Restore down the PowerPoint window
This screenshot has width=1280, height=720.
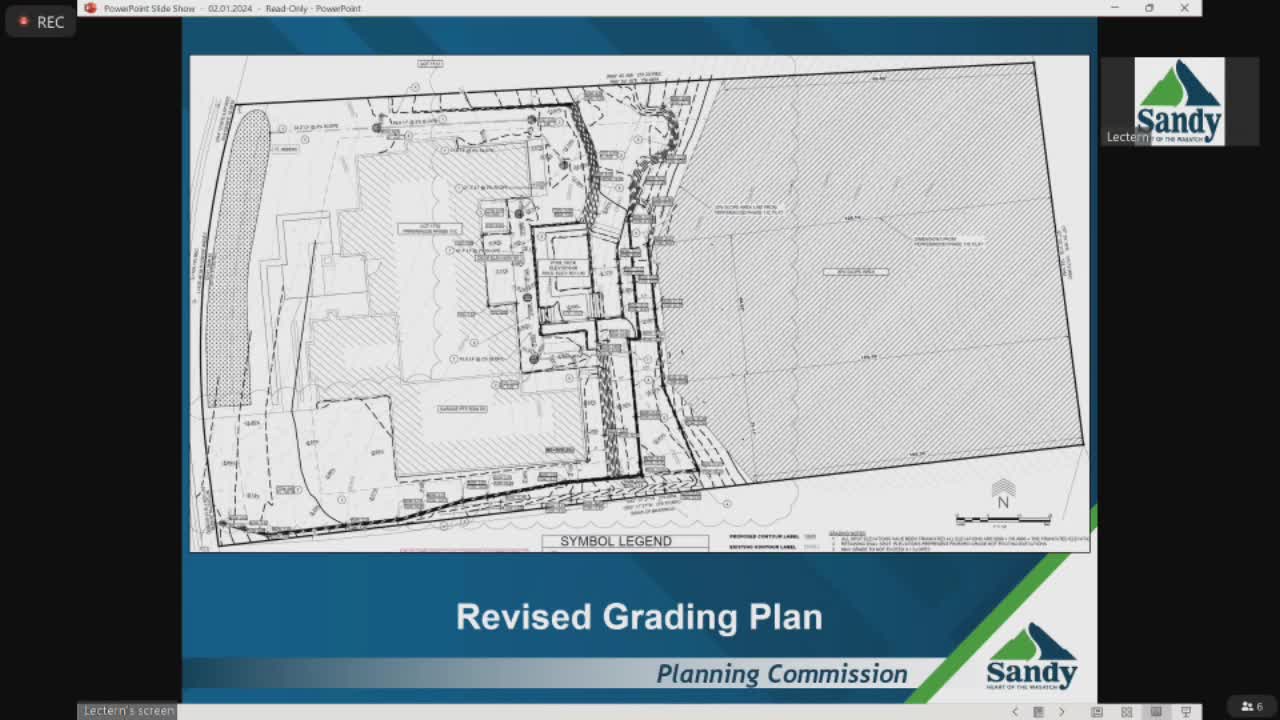(x=1149, y=8)
